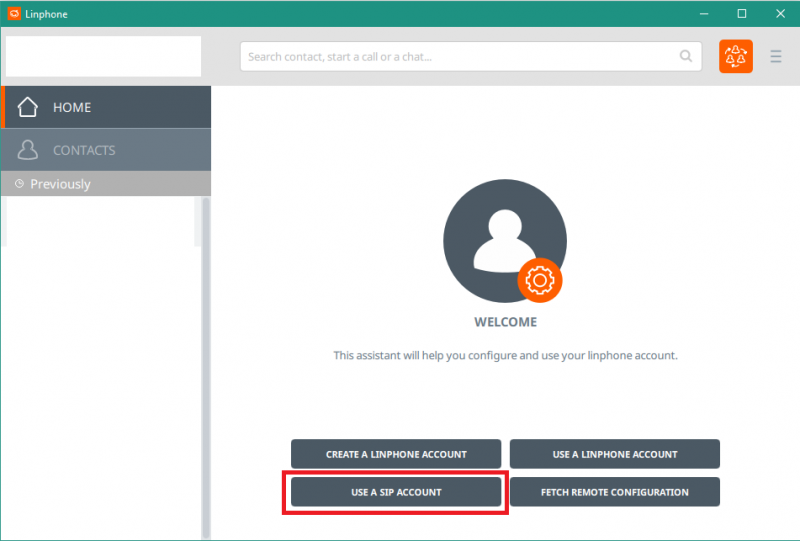Click the Contacts person icon
800x541 pixels.
pos(28,150)
